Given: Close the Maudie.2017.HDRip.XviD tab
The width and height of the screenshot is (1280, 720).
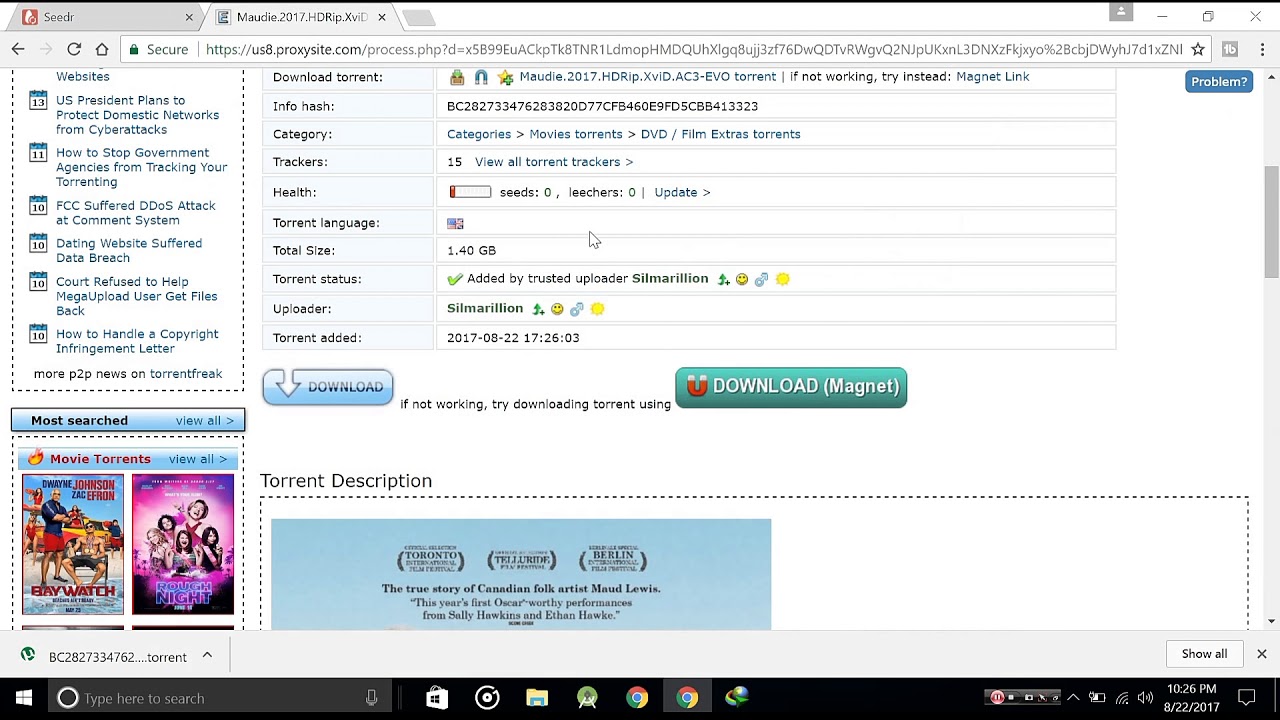Looking at the screenshot, I should point(382,17).
